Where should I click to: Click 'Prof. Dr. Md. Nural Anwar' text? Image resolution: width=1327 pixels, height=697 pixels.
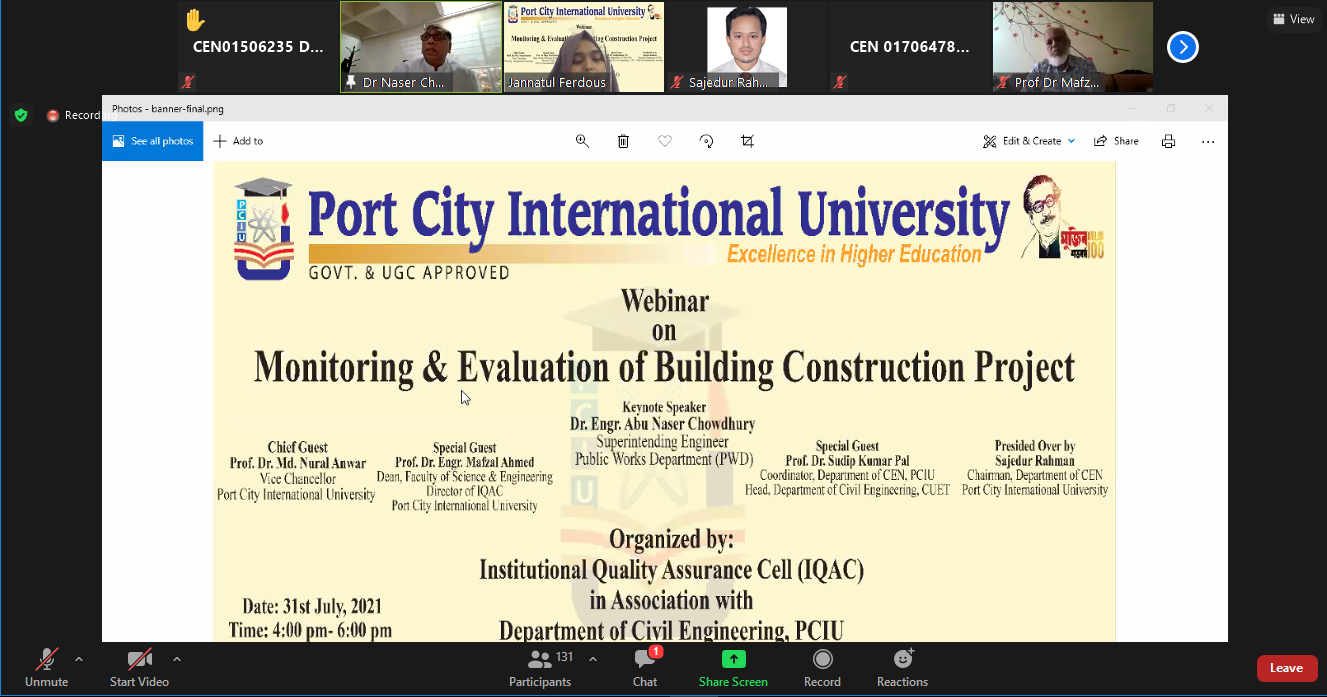pos(298,463)
